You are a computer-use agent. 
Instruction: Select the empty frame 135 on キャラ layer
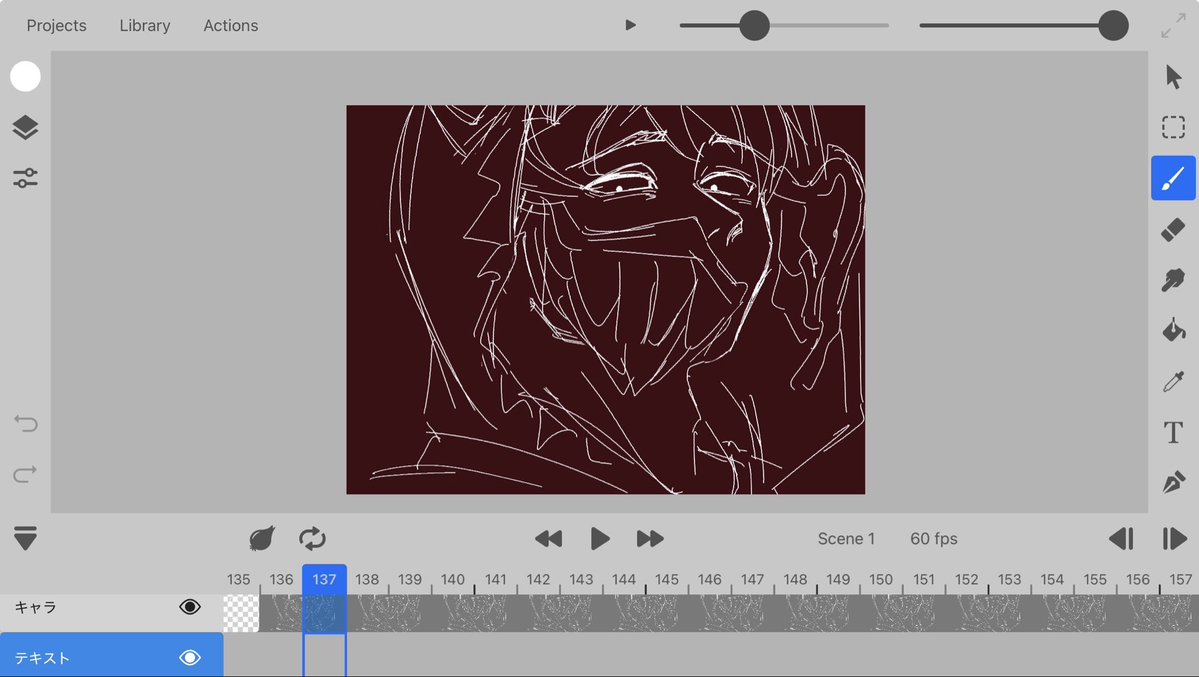(241, 614)
